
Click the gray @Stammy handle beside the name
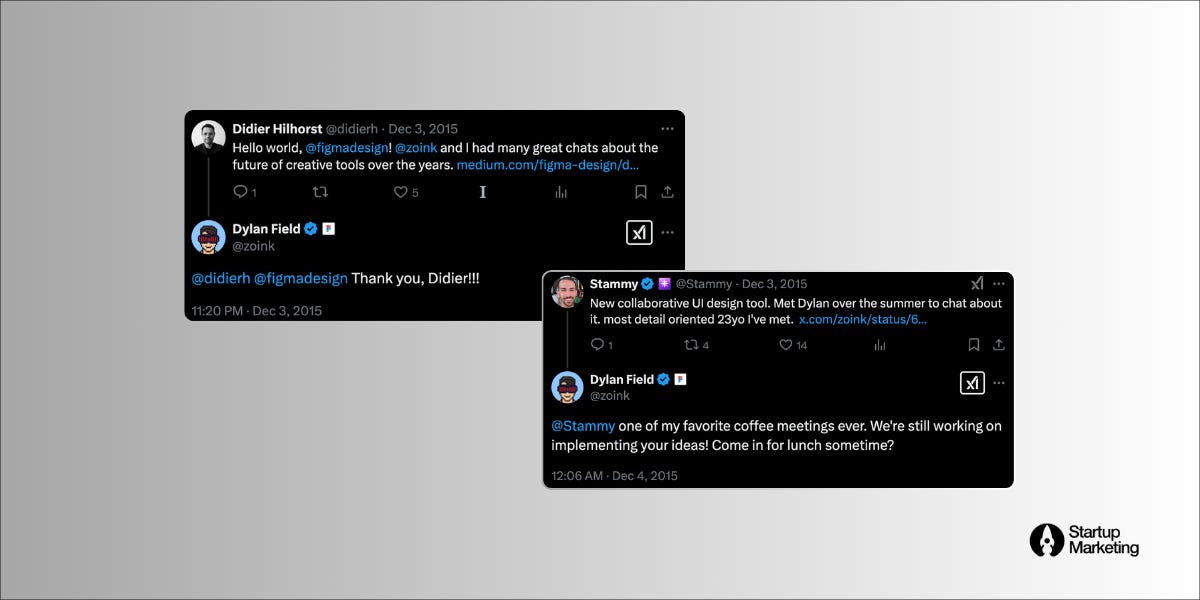click(x=704, y=284)
